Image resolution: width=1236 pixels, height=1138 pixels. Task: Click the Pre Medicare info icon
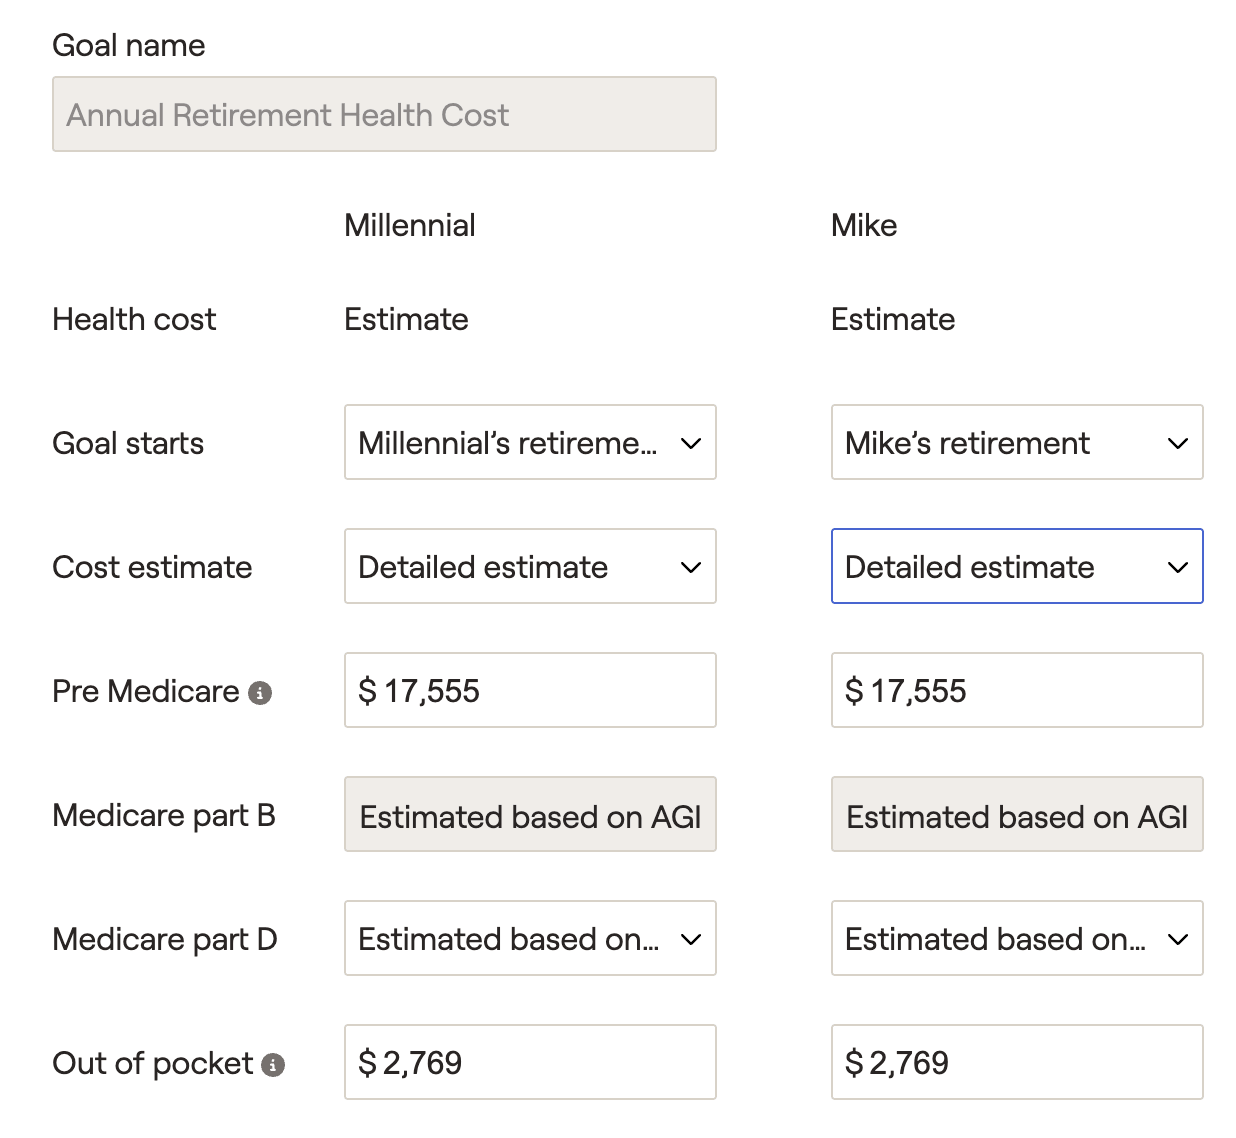[260, 693]
